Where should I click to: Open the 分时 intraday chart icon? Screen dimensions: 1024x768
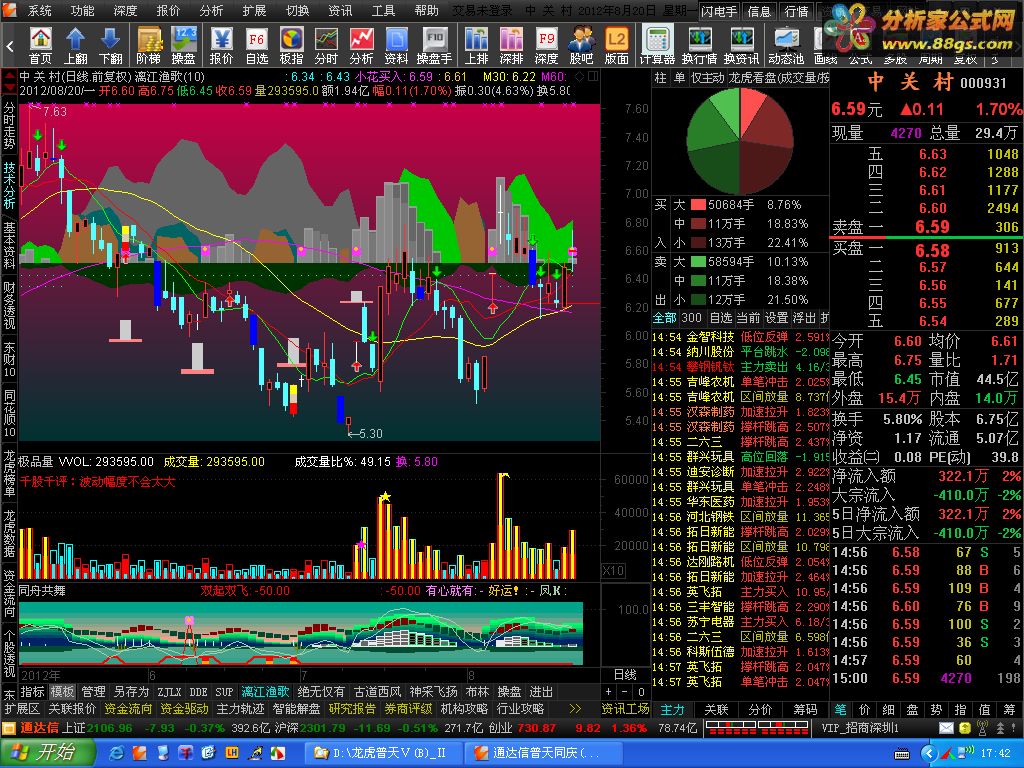[x=326, y=45]
